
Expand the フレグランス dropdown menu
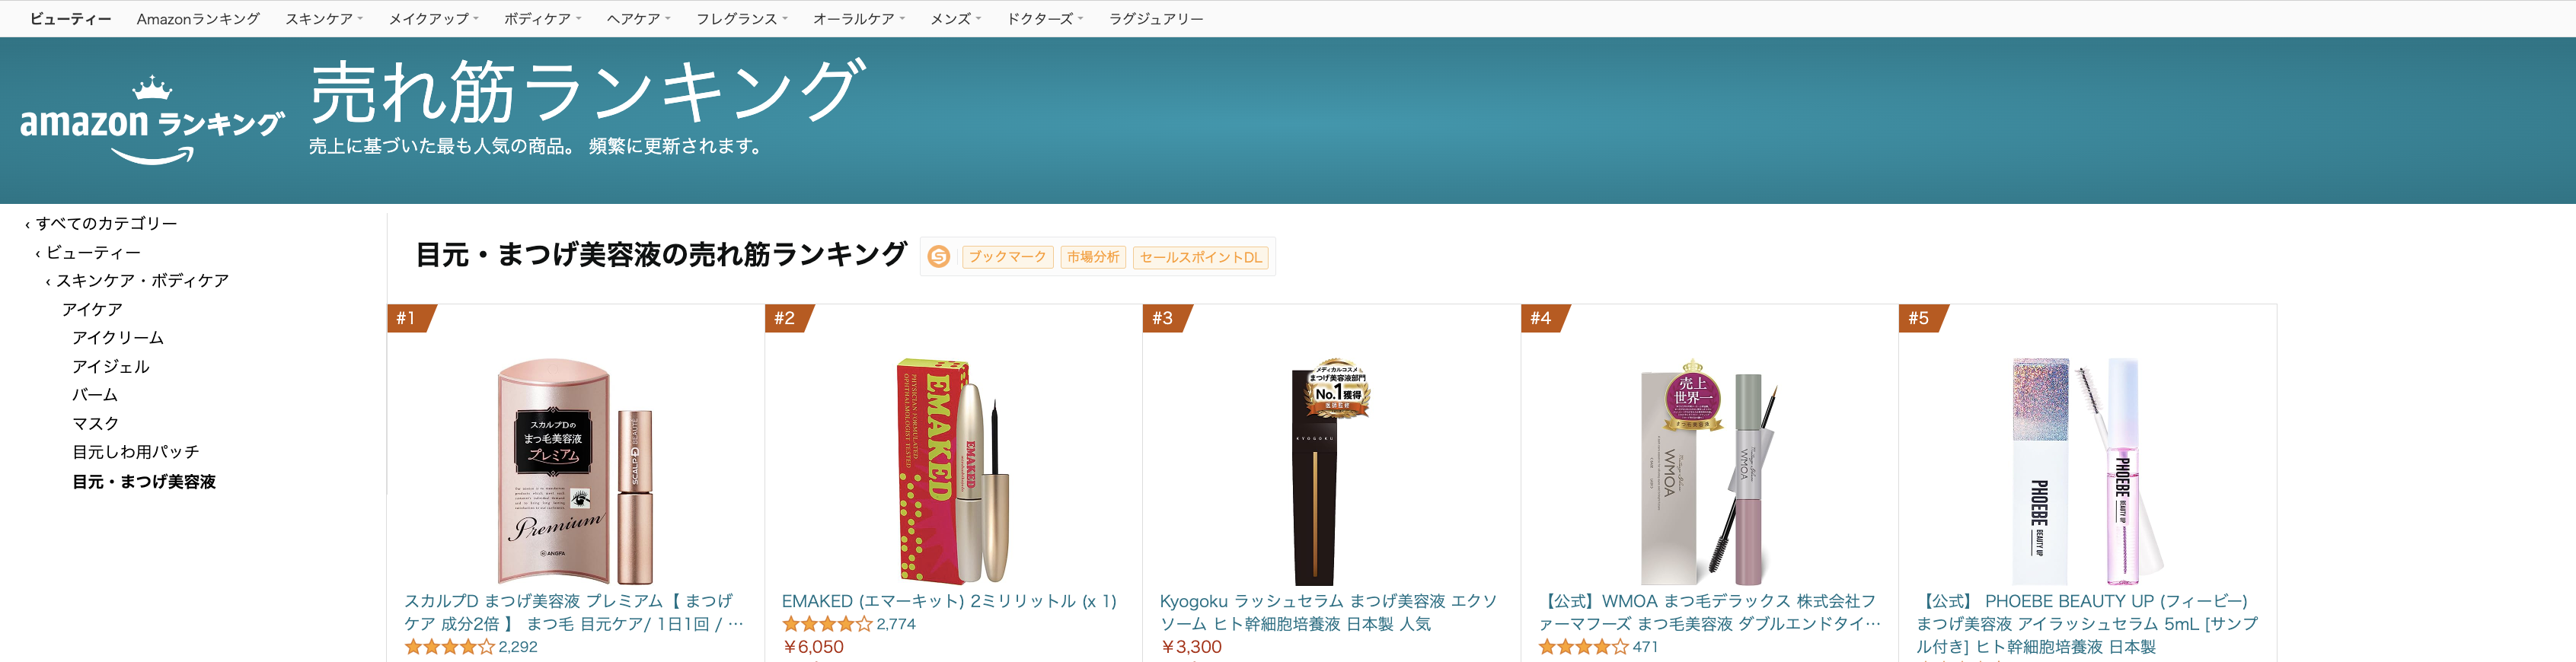pyautogui.click(x=742, y=19)
